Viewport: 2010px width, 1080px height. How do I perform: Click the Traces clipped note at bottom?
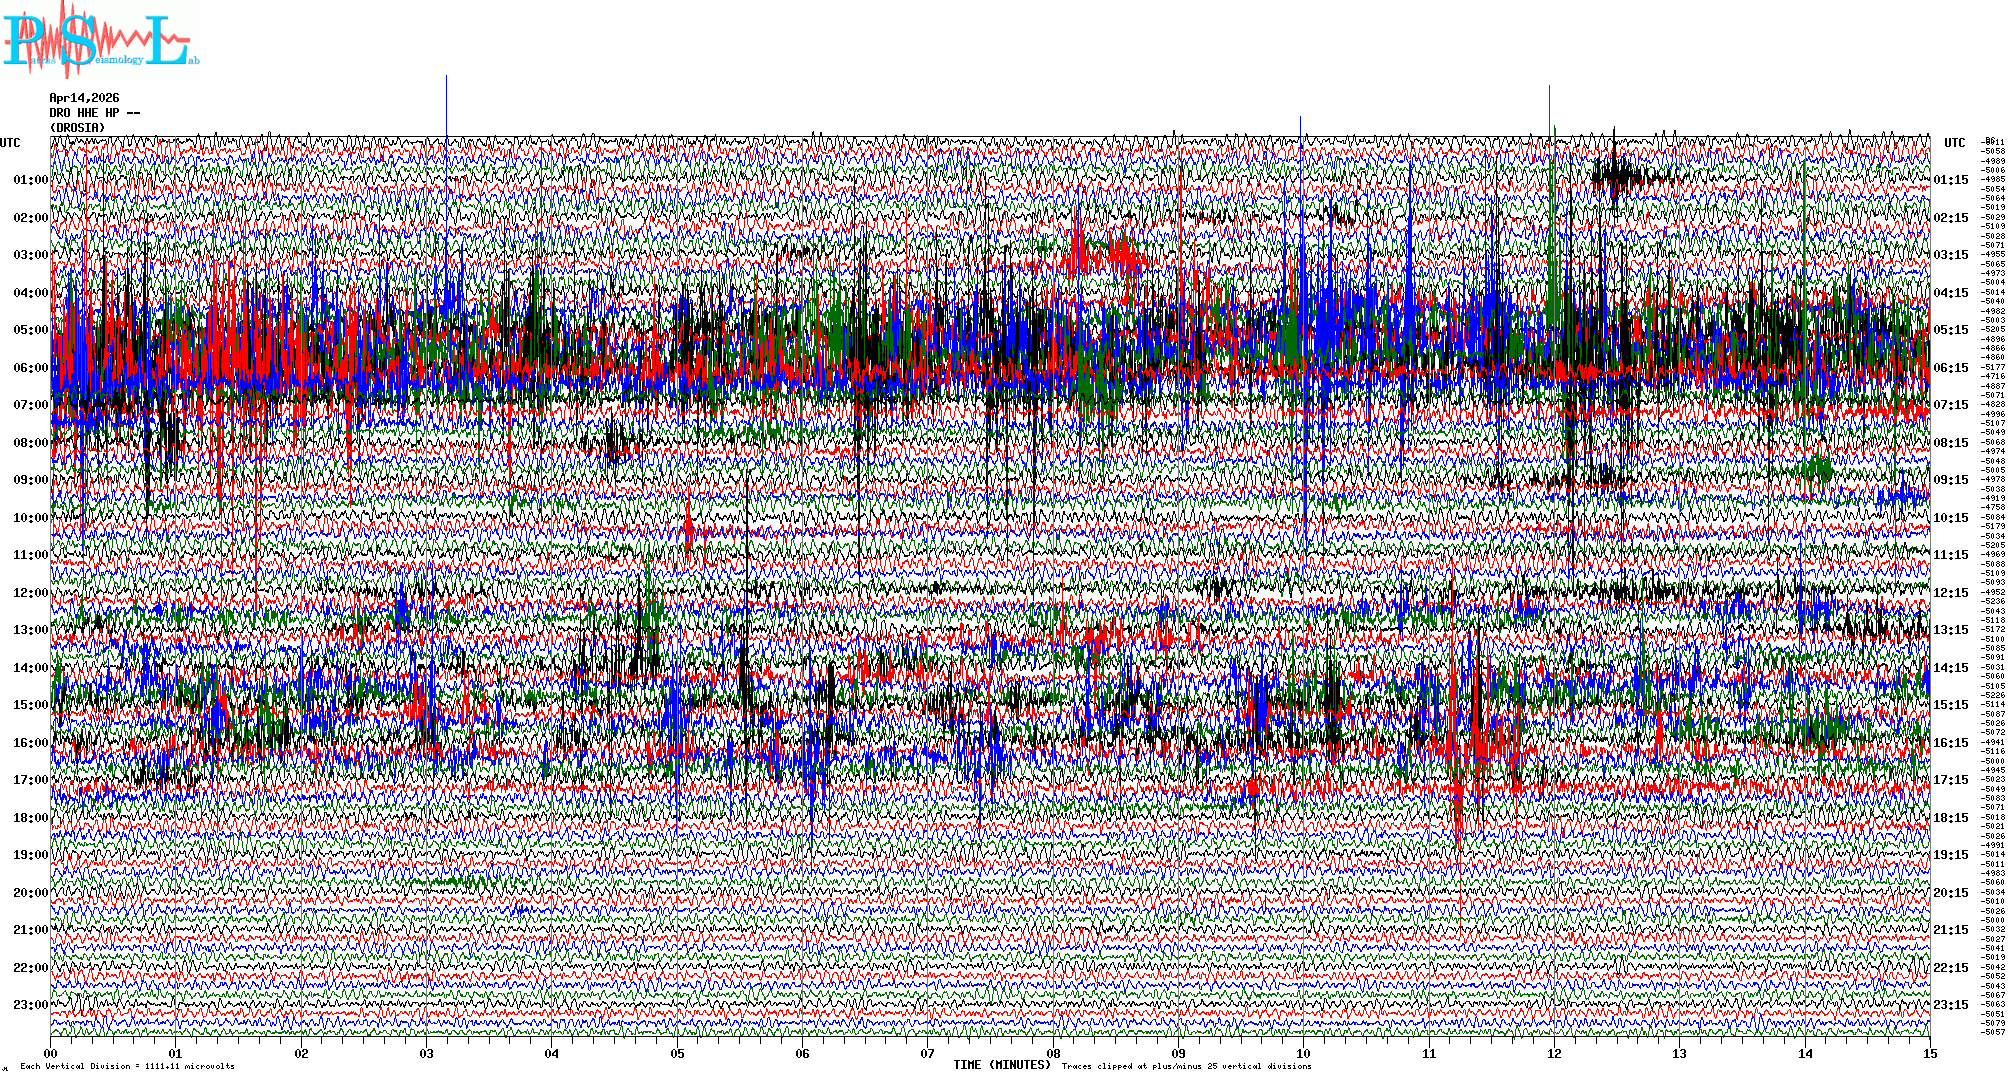point(1186,1066)
